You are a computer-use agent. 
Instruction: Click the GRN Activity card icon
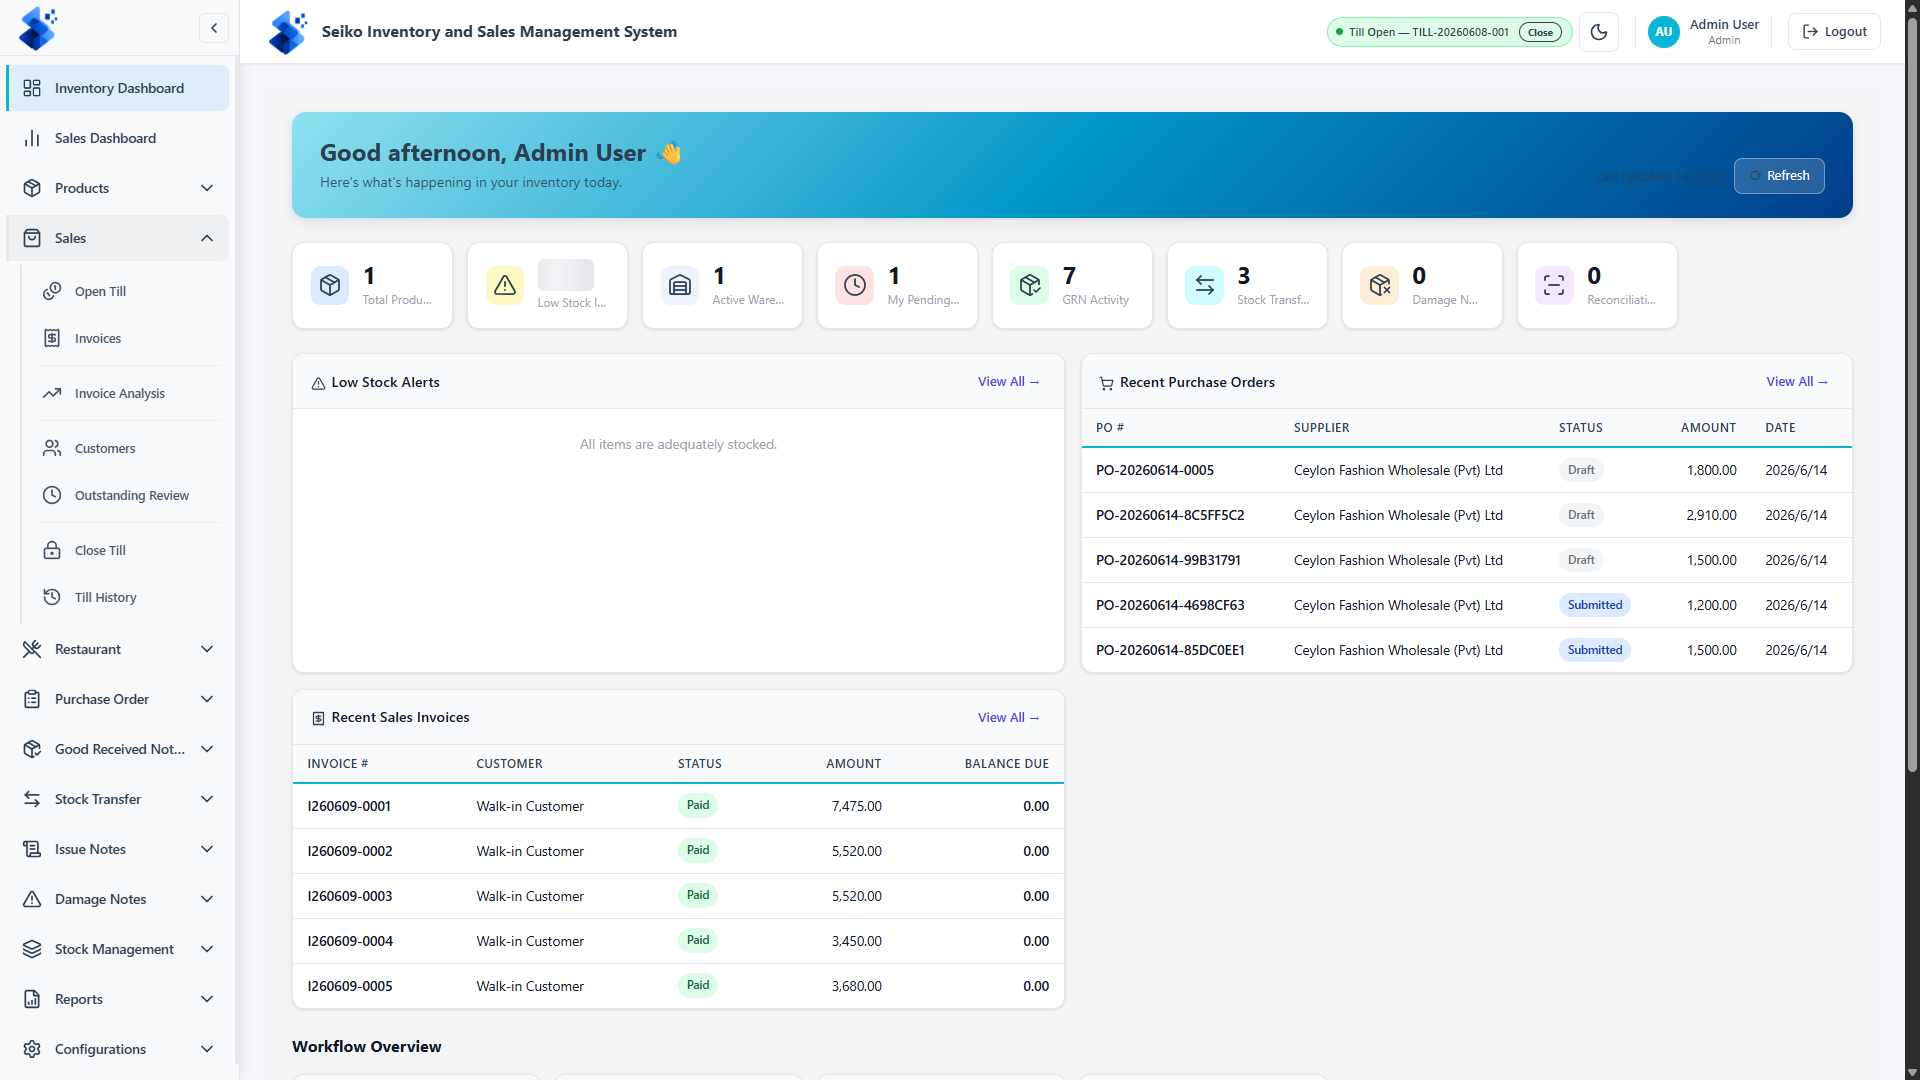pyautogui.click(x=1030, y=286)
